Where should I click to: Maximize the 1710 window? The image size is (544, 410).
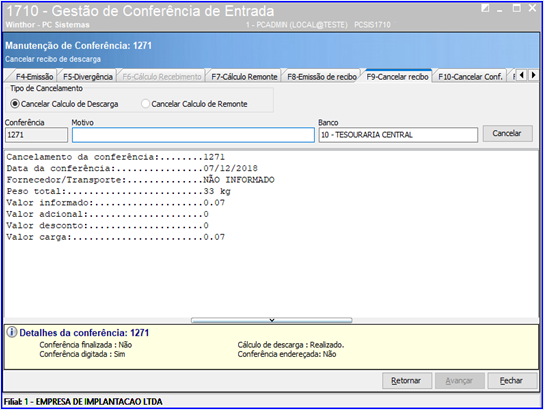click(x=517, y=8)
